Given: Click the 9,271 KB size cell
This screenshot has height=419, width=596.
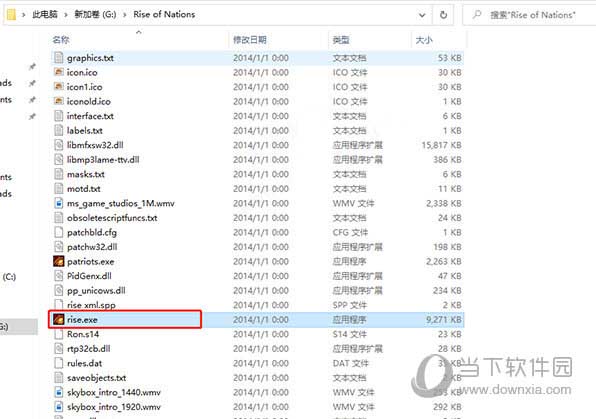Looking at the screenshot, I should coord(444,319).
